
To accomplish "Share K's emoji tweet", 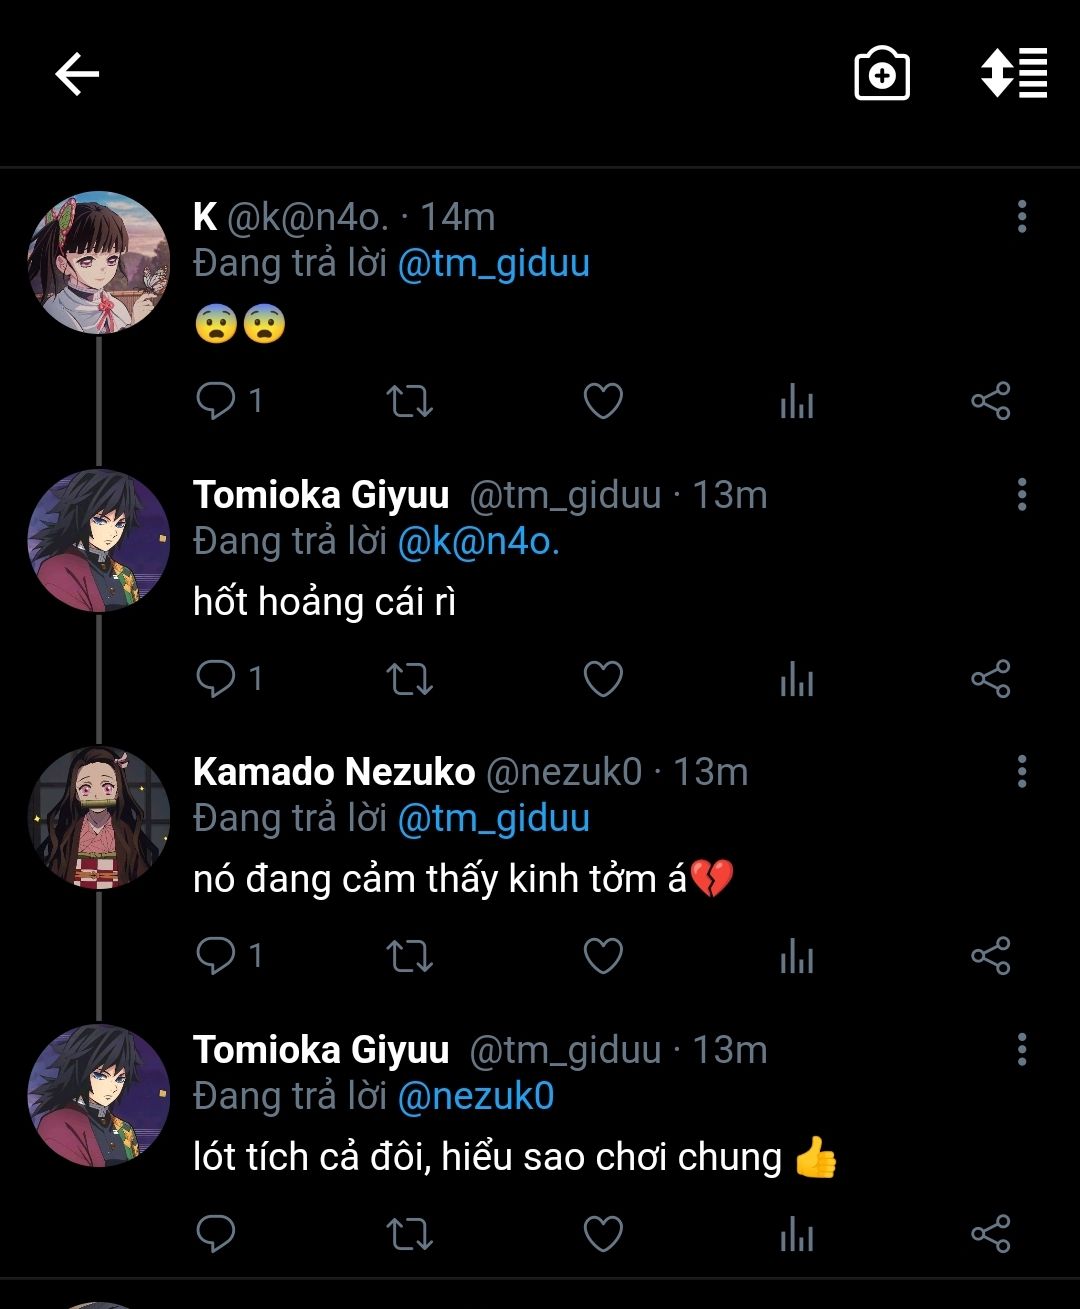I will pyautogui.click(x=990, y=401).
